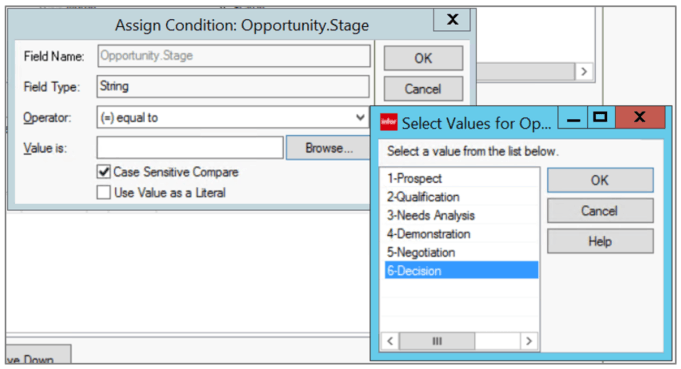This screenshot has width=681, height=369.
Task: Click Help in Select Values dialog
Action: coord(600,241)
